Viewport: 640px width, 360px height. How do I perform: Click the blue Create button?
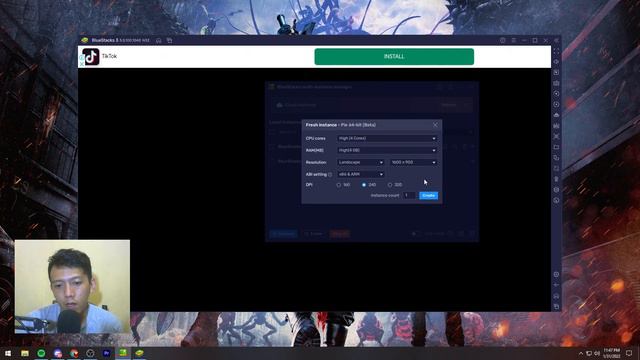pyautogui.click(x=429, y=196)
